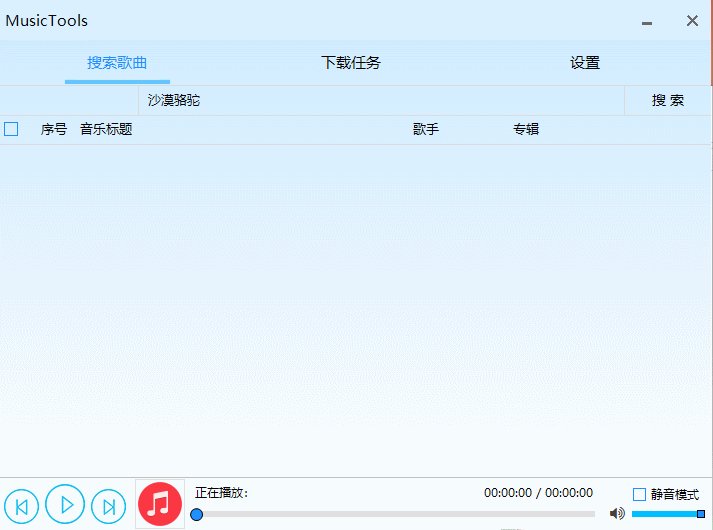Click the red music note icon
713x530 pixels.
click(x=160, y=504)
